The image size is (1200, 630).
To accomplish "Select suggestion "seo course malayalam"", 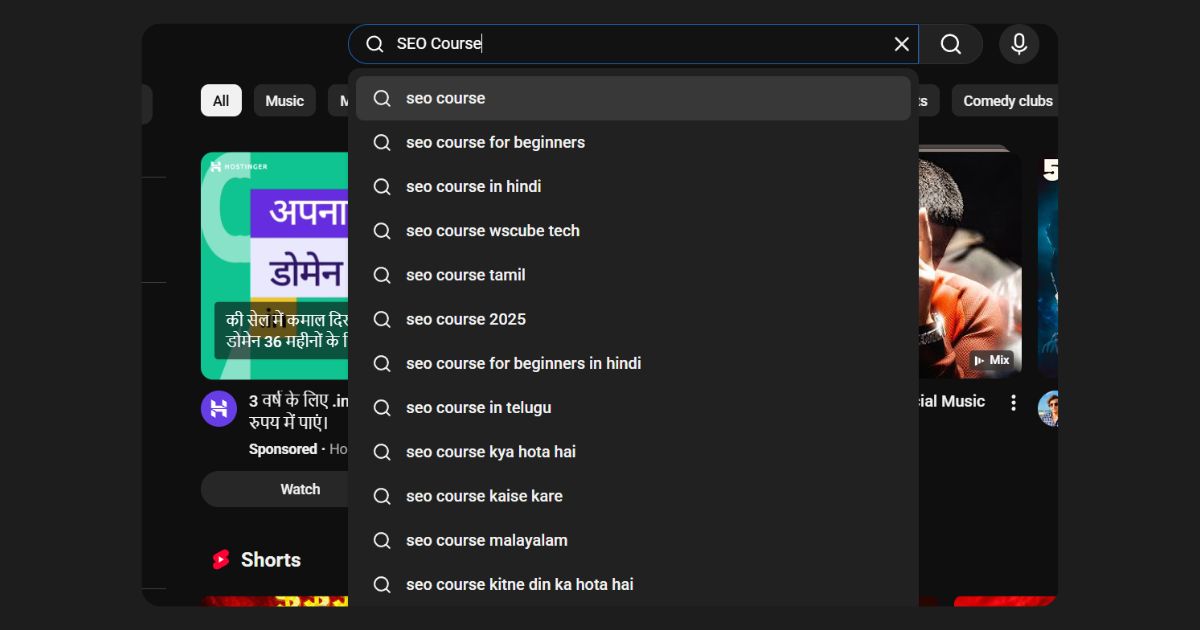I will (x=633, y=540).
